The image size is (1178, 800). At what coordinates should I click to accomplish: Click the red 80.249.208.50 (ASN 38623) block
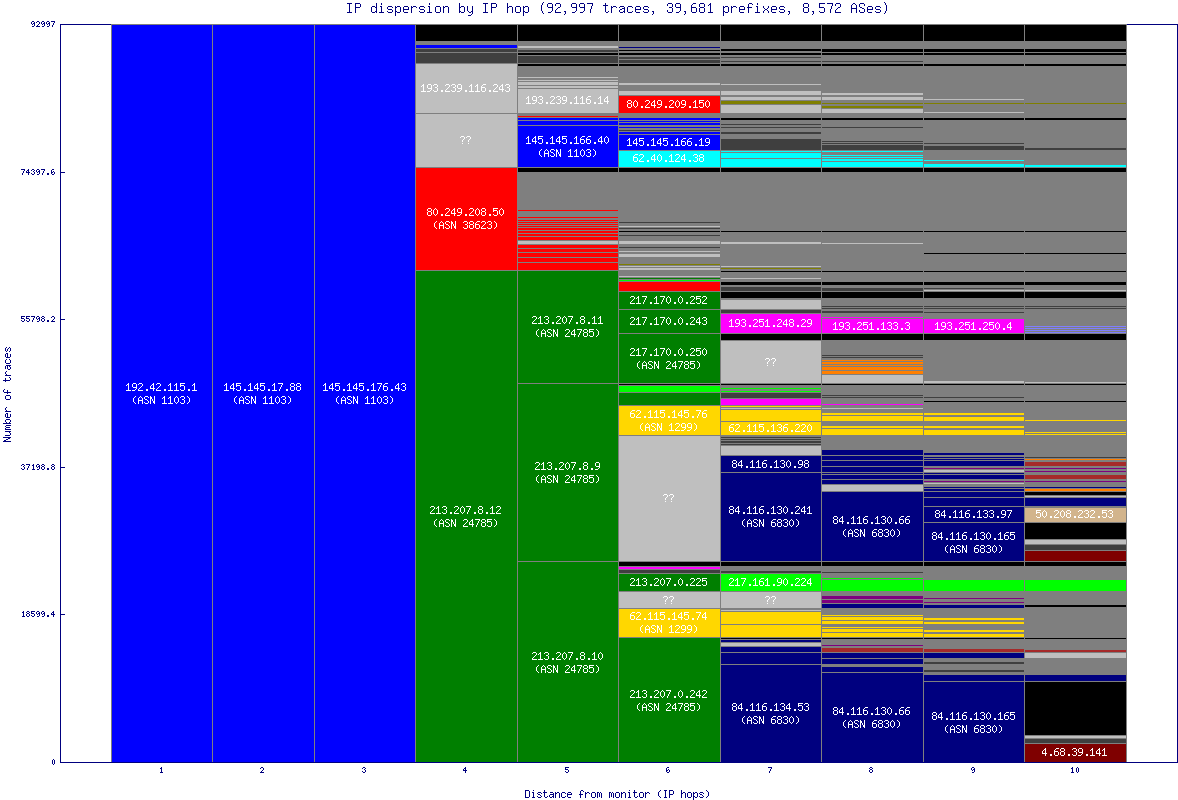click(465, 218)
